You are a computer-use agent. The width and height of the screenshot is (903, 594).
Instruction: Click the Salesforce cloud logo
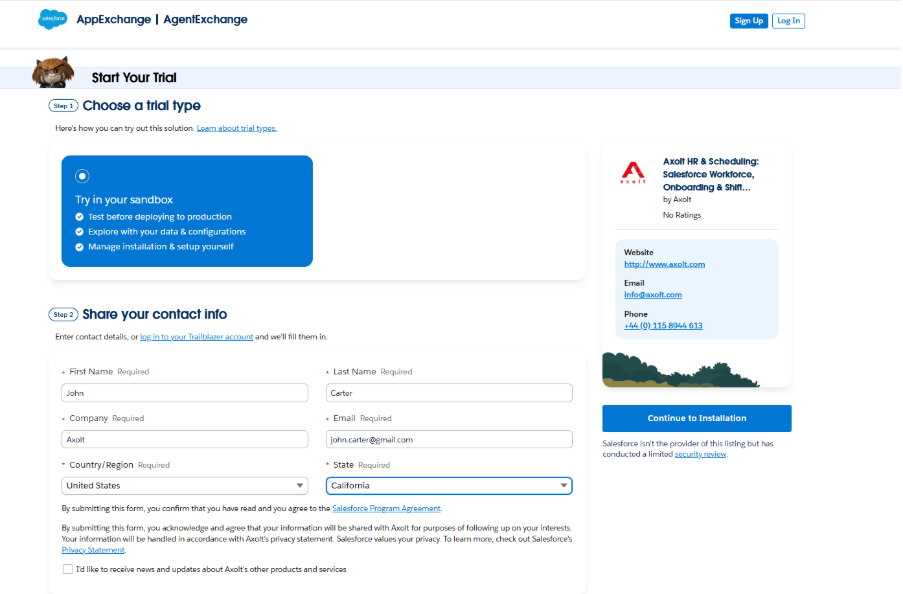[x=52, y=19]
